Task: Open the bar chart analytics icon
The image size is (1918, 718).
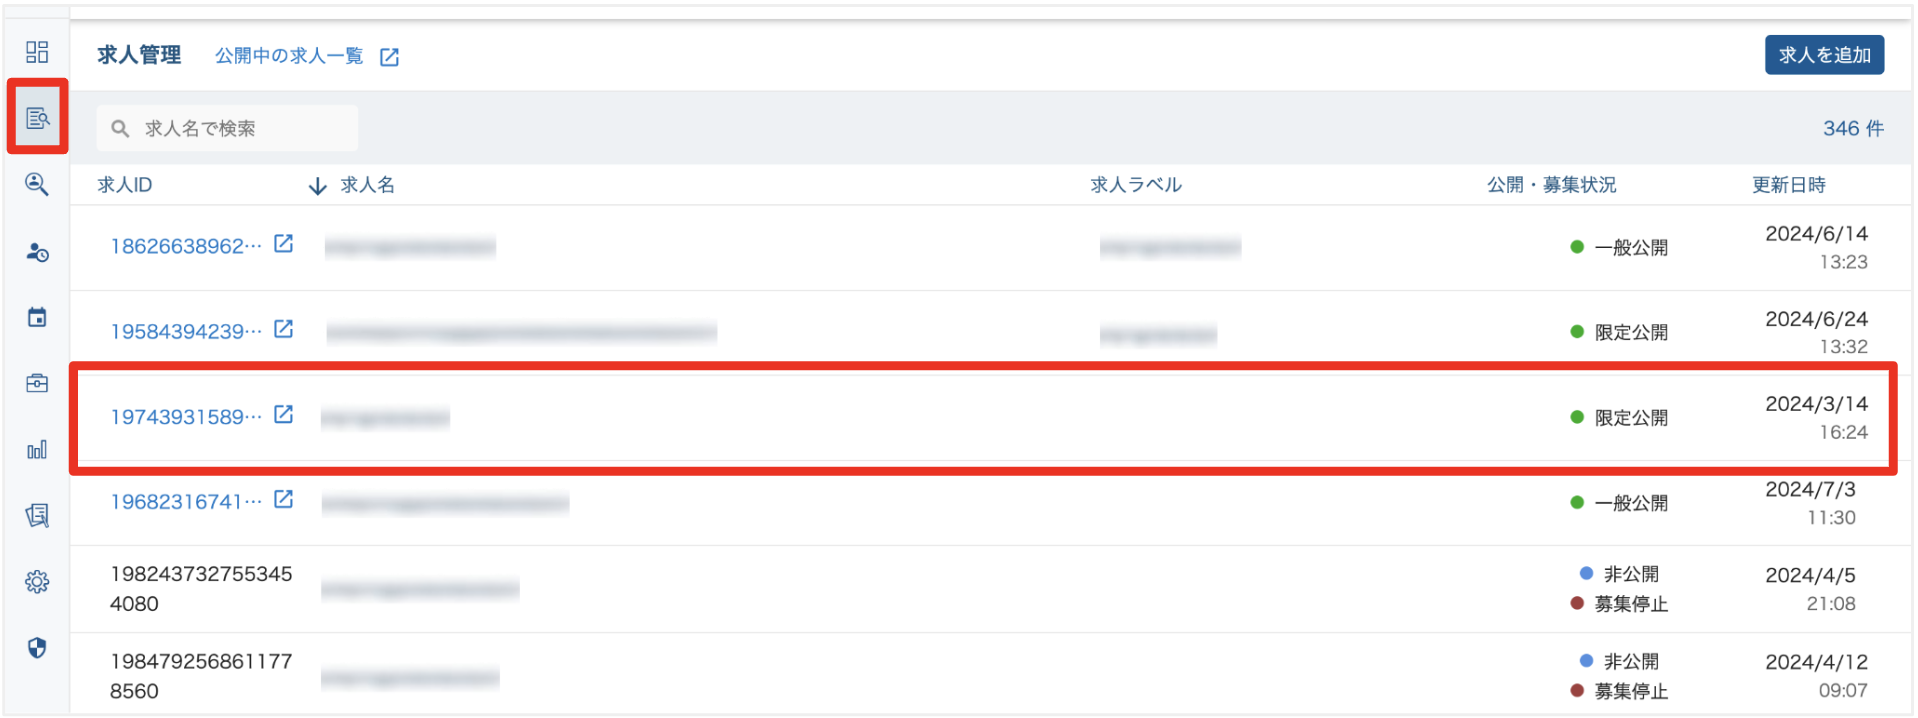Action: [x=37, y=450]
